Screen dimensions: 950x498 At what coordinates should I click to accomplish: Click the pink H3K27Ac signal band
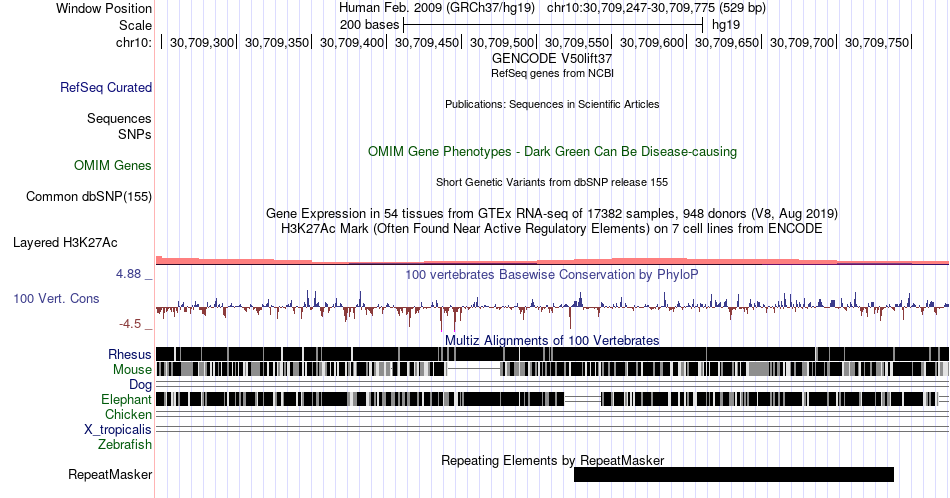(x=552, y=261)
